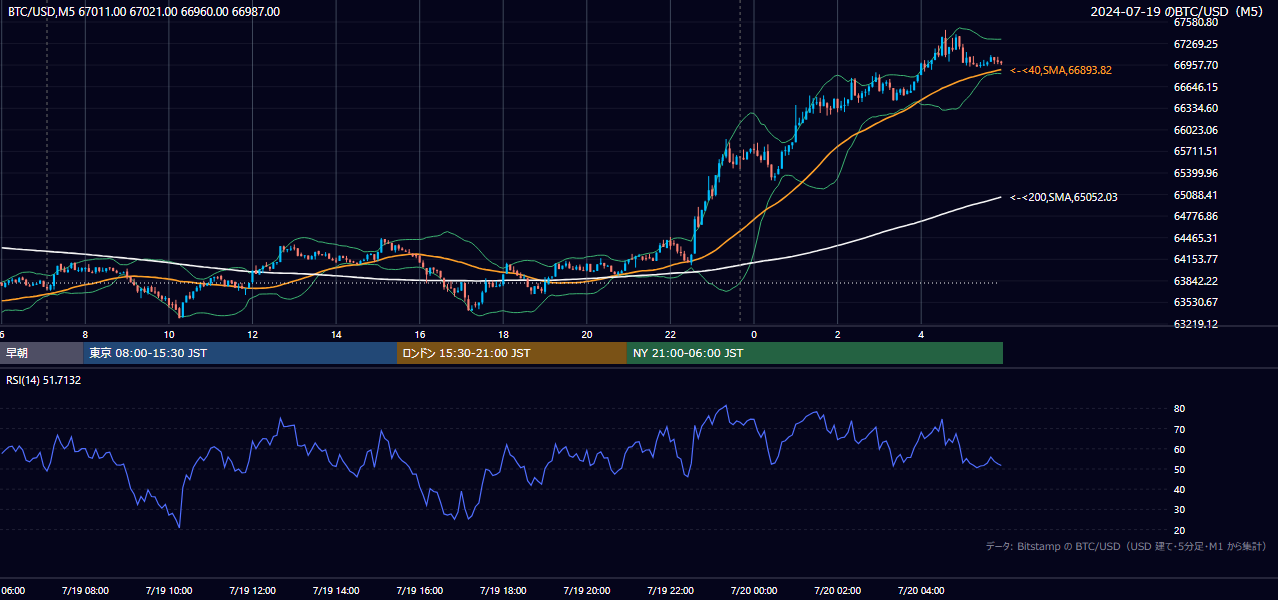Click bottom time label 7/19 12:00
Viewport: 1278px width, 600px height.
pyautogui.click(x=252, y=591)
